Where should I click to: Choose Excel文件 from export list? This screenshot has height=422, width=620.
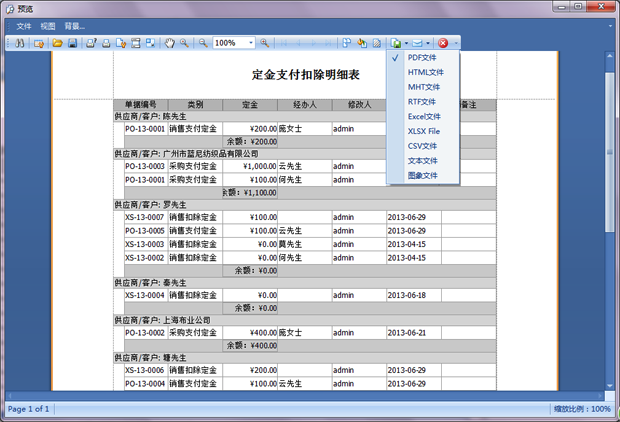click(x=423, y=117)
